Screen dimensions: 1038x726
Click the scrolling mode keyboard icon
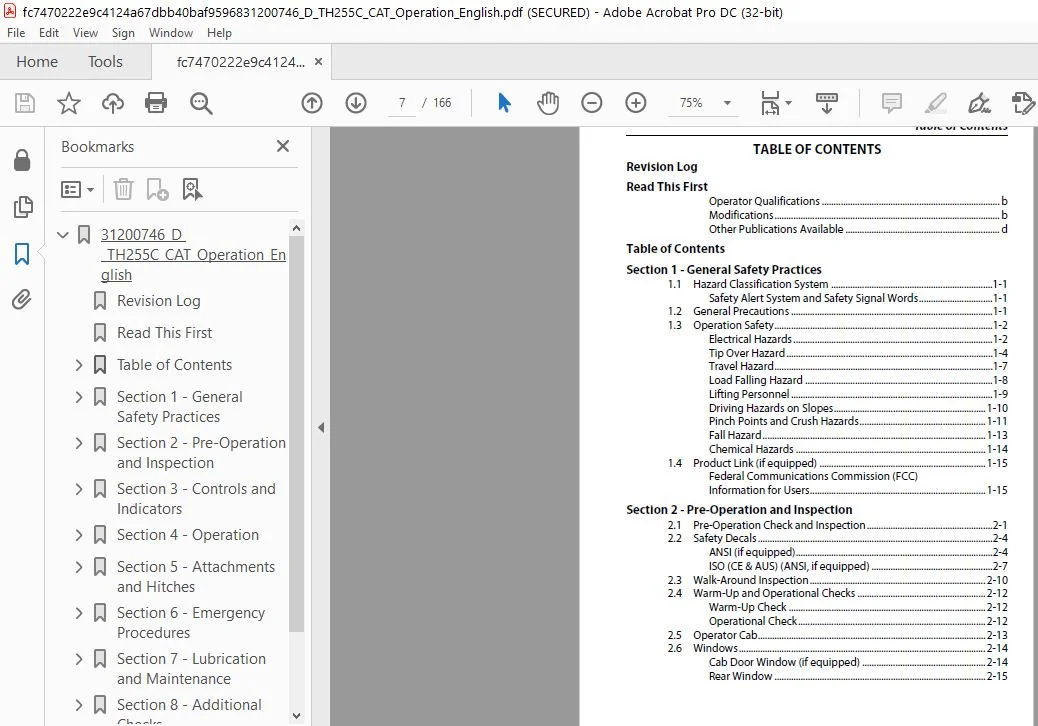click(x=826, y=103)
